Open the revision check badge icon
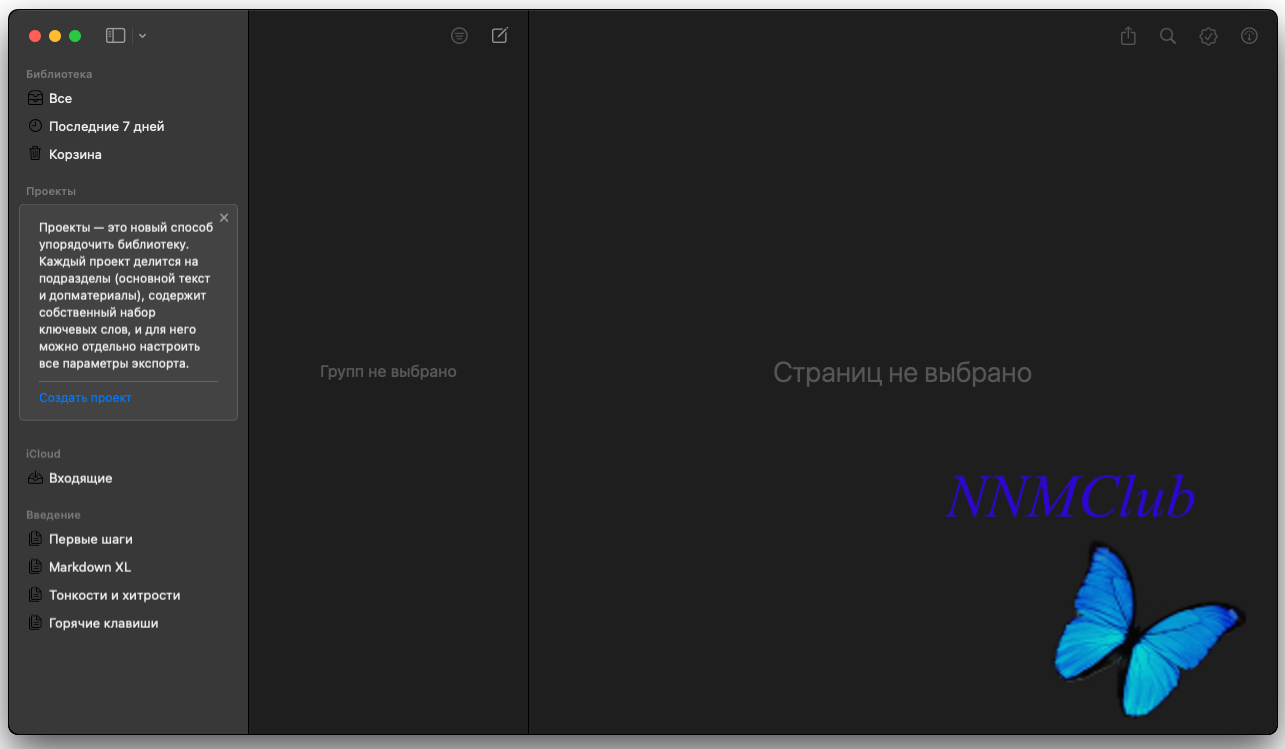The height and width of the screenshot is (749, 1285). [1209, 36]
